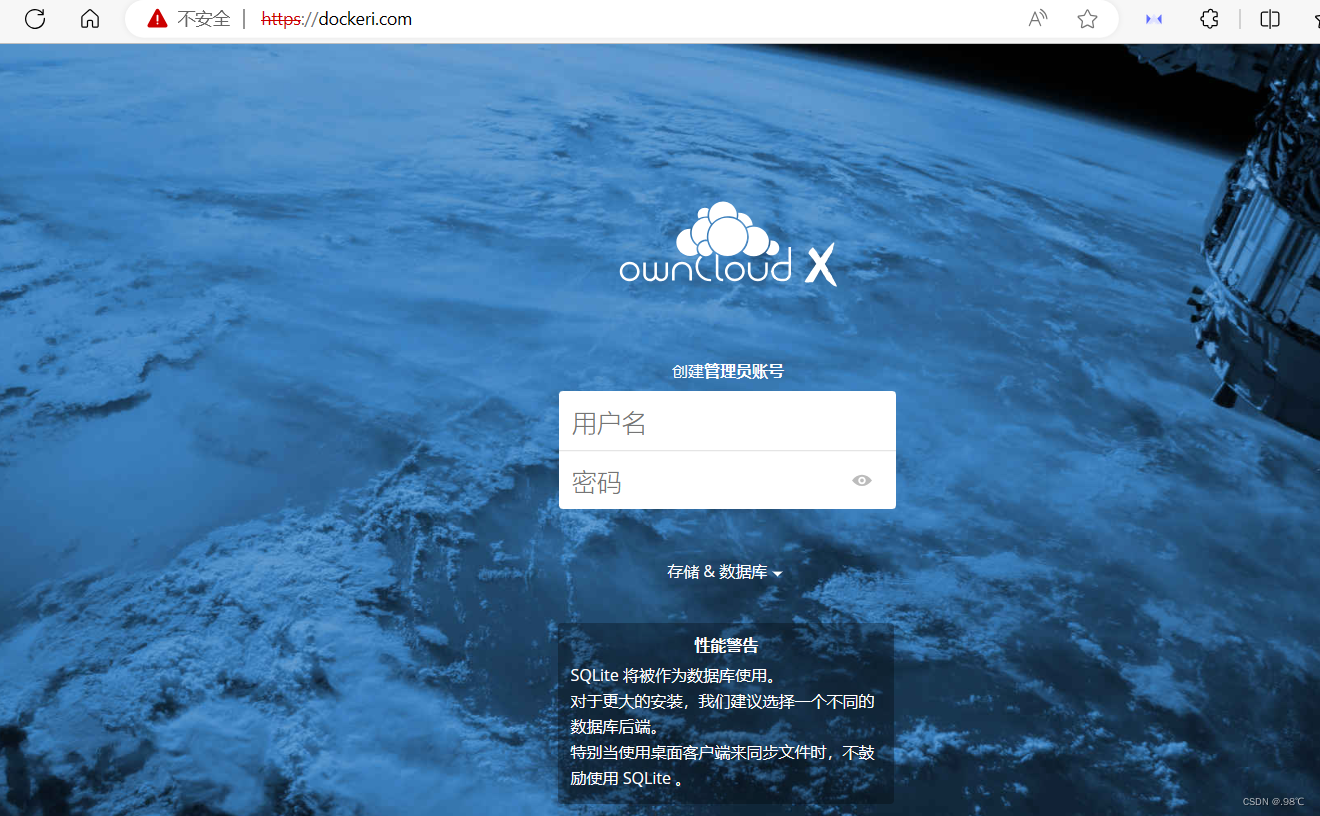Show password using the eye icon
Viewport: 1320px width, 816px height.
pyautogui.click(x=862, y=480)
